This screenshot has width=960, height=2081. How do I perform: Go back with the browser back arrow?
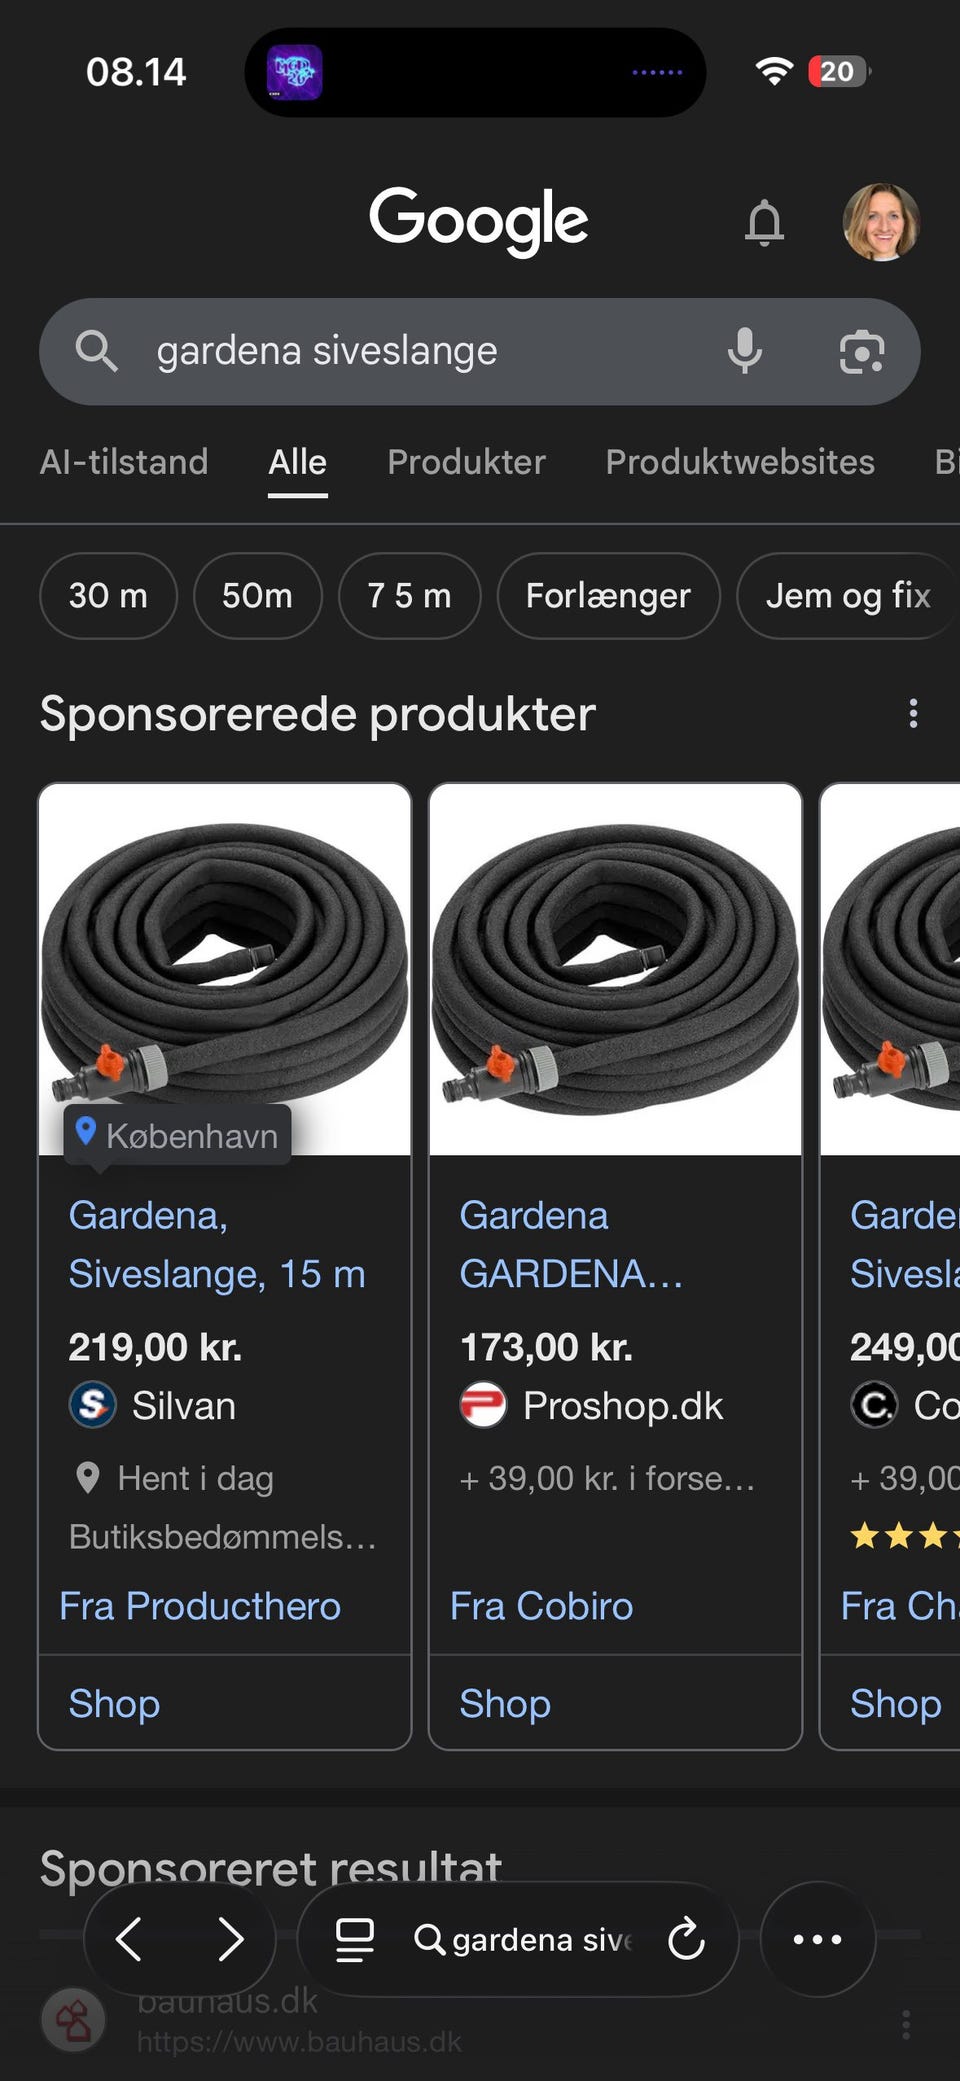(x=130, y=1939)
